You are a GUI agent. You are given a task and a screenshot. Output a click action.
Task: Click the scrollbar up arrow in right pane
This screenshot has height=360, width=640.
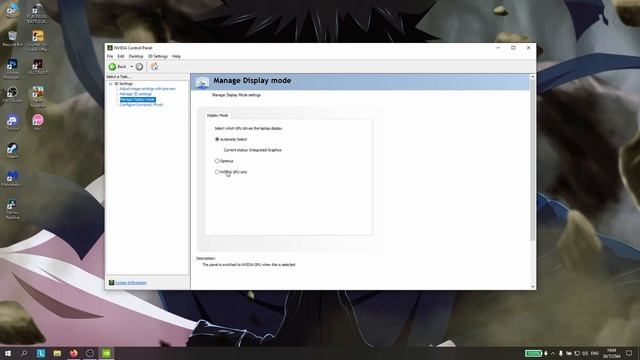[x=532, y=76]
